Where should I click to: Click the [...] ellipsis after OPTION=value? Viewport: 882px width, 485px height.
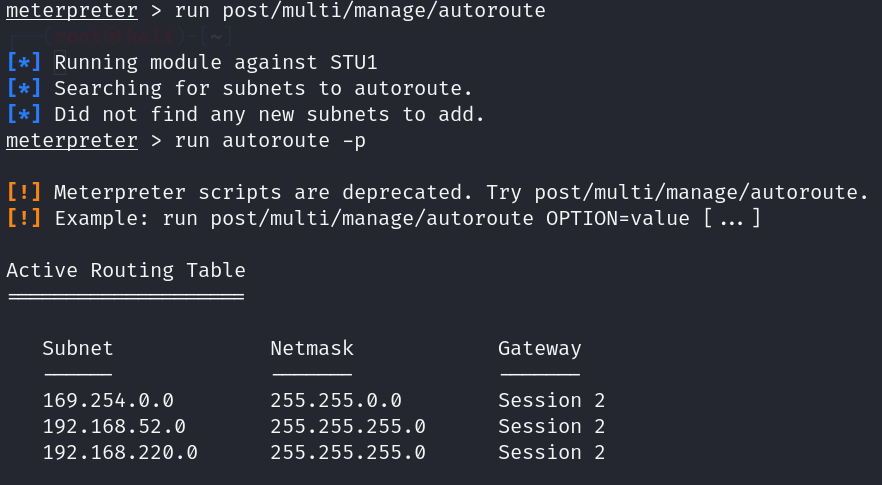pyautogui.click(x=732, y=218)
